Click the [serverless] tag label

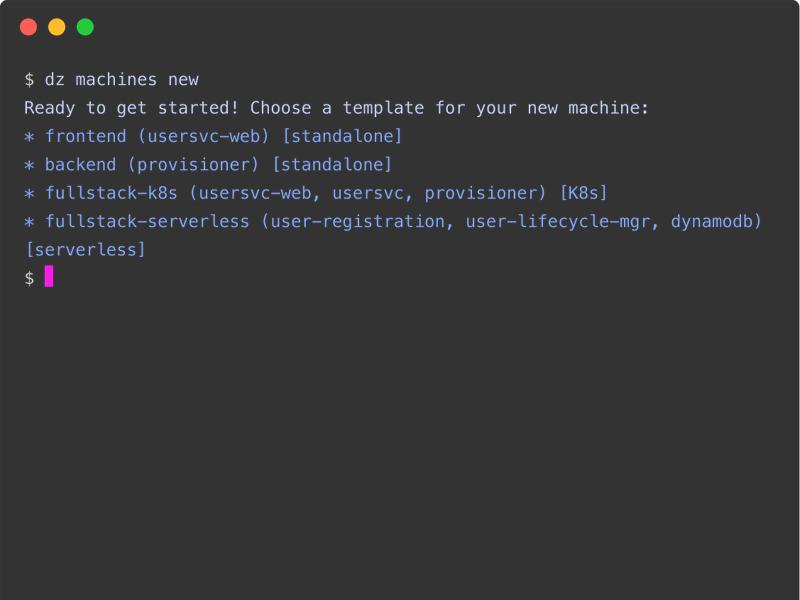(x=85, y=249)
